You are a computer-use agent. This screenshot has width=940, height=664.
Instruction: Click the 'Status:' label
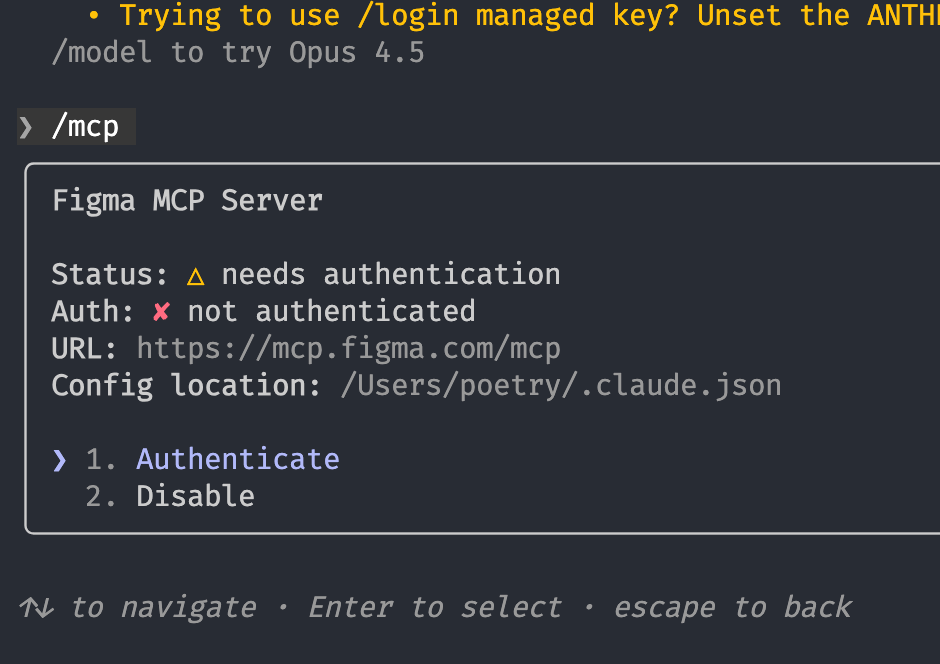click(110, 275)
